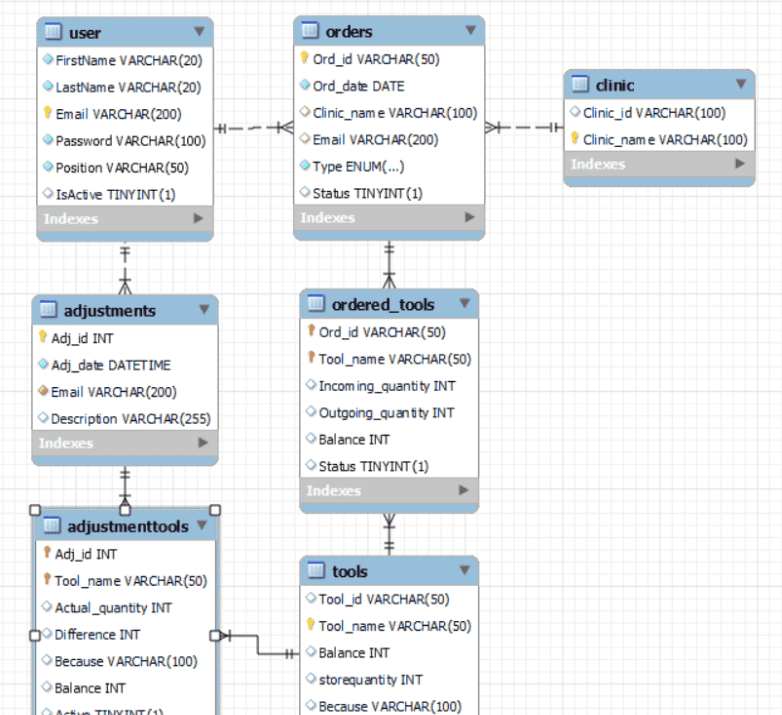Click the clinic table icon

(580, 84)
